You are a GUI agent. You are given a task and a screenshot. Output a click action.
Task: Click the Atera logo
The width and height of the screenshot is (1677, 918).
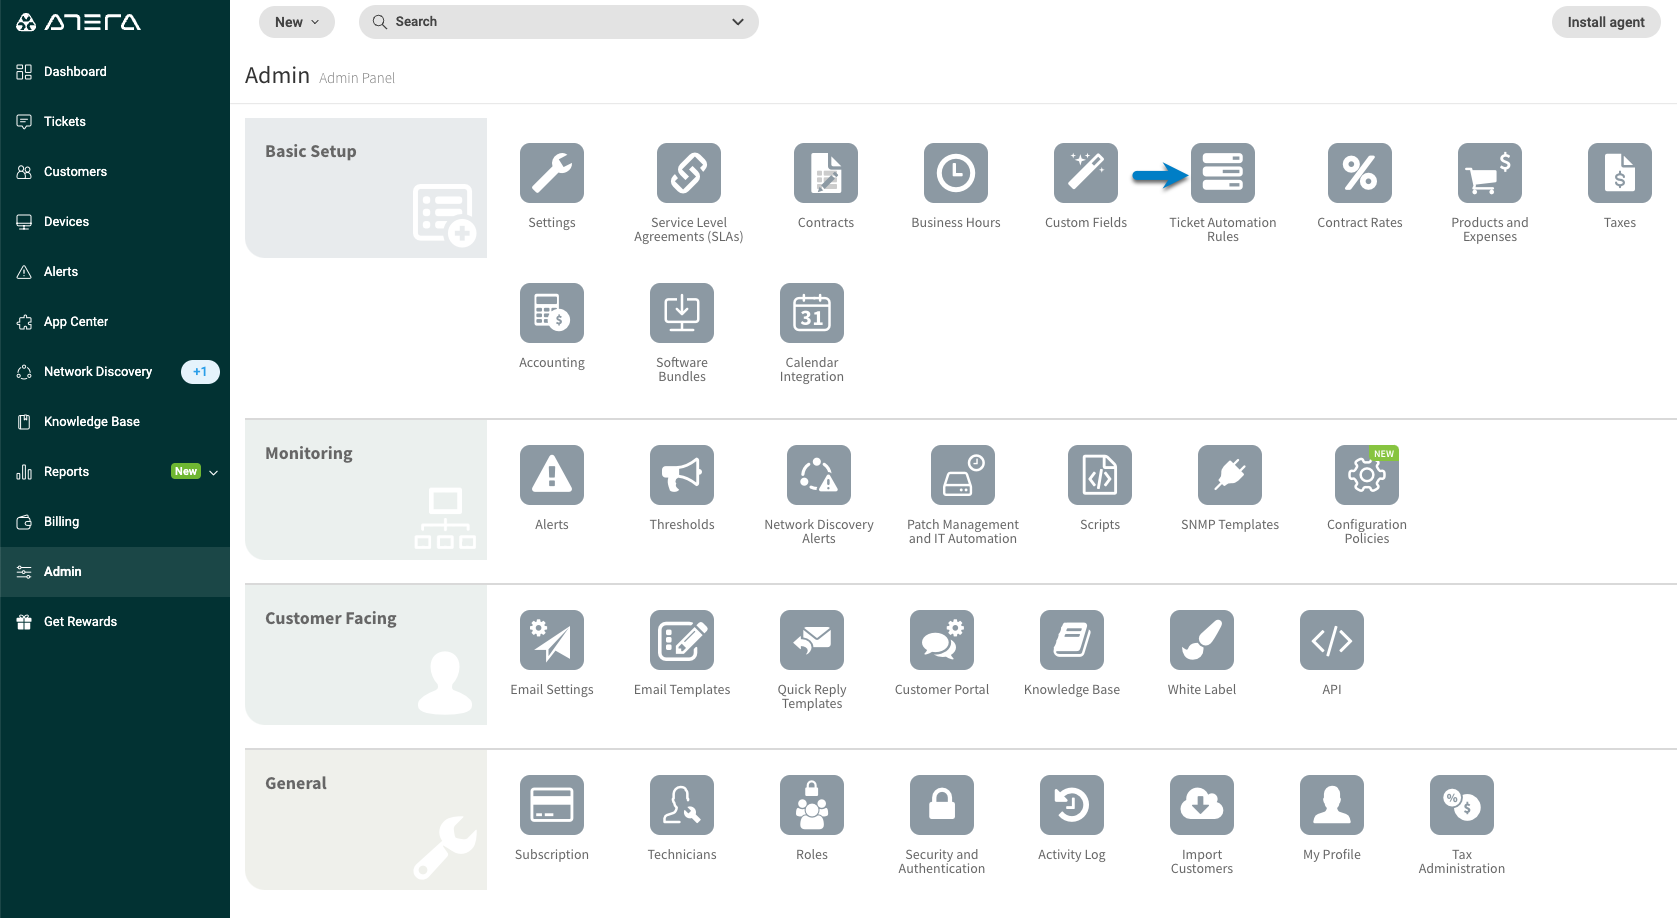[78, 22]
